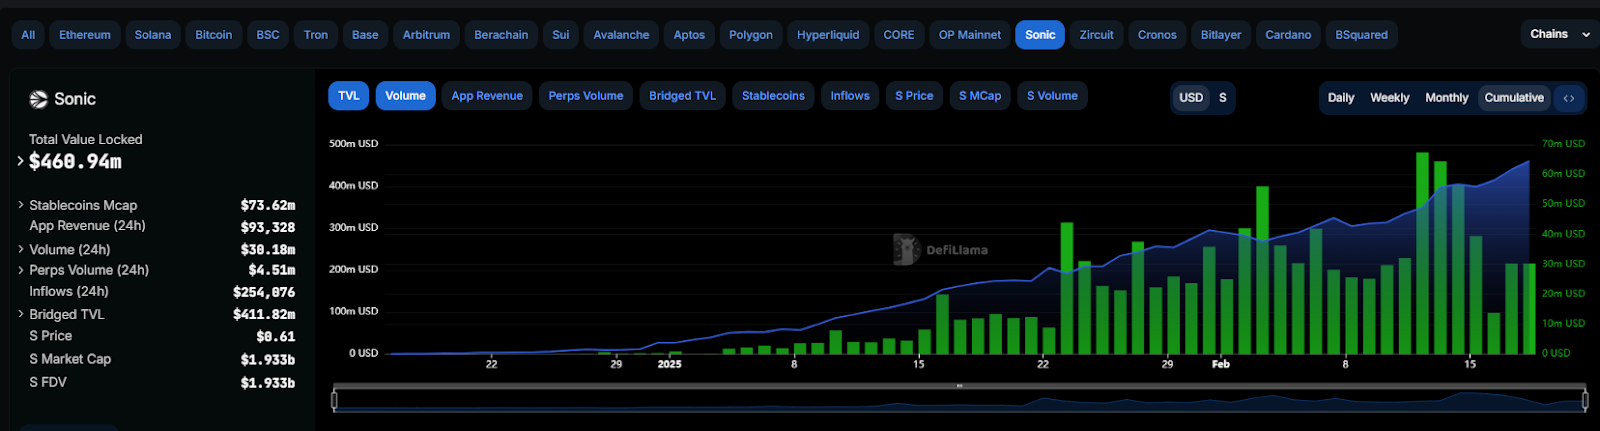Select the Tron chain
Image resolution: width=1600 pixels, height=431 pixels.
[x=316, y=35]
